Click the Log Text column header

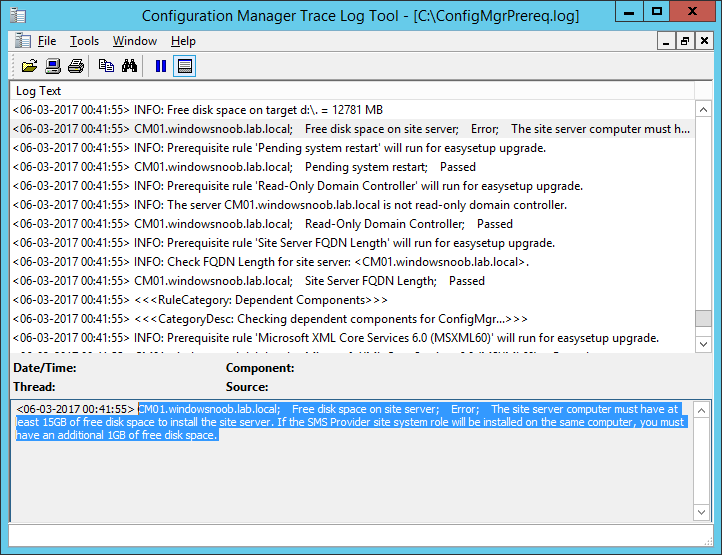coord(352,91)
